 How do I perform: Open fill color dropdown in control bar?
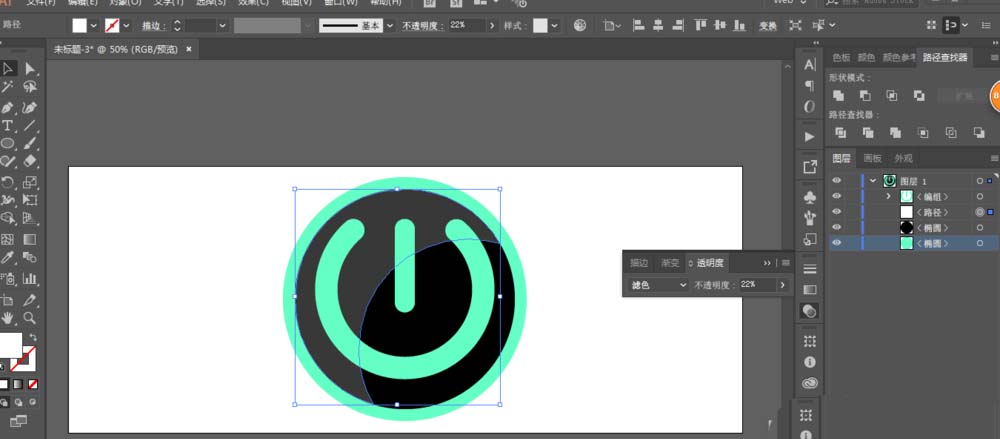pyautogui.click(x=94, y=26)
